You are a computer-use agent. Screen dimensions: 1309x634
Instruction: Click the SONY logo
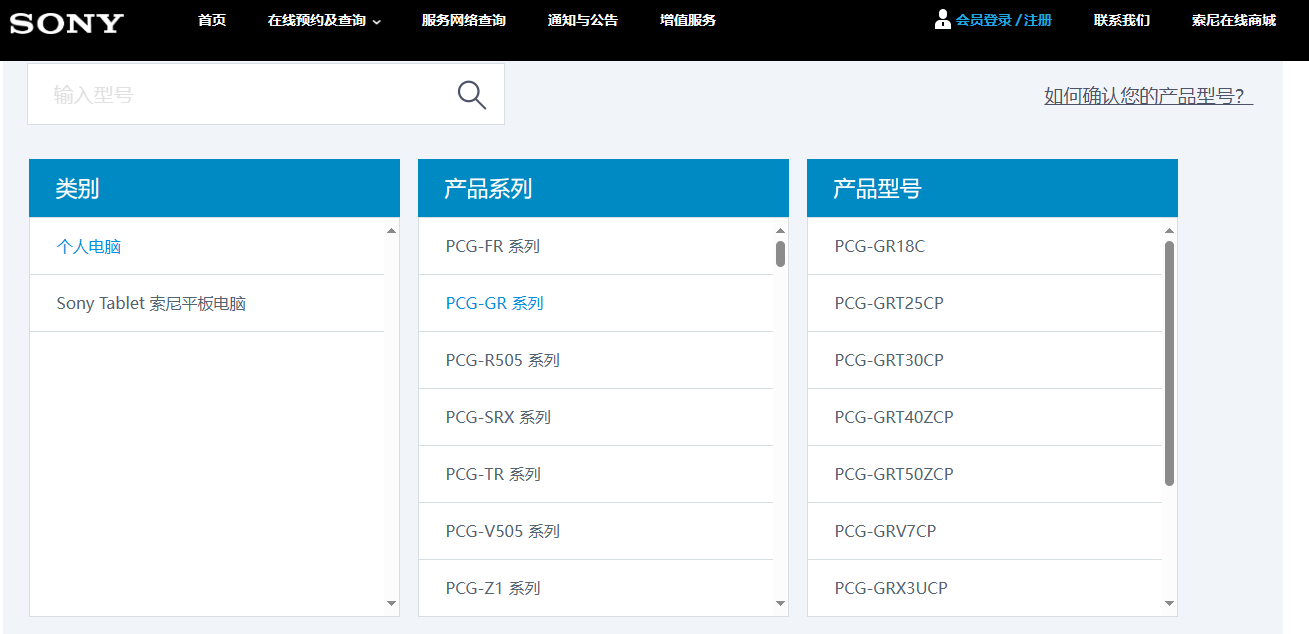[x=66, y=24]
